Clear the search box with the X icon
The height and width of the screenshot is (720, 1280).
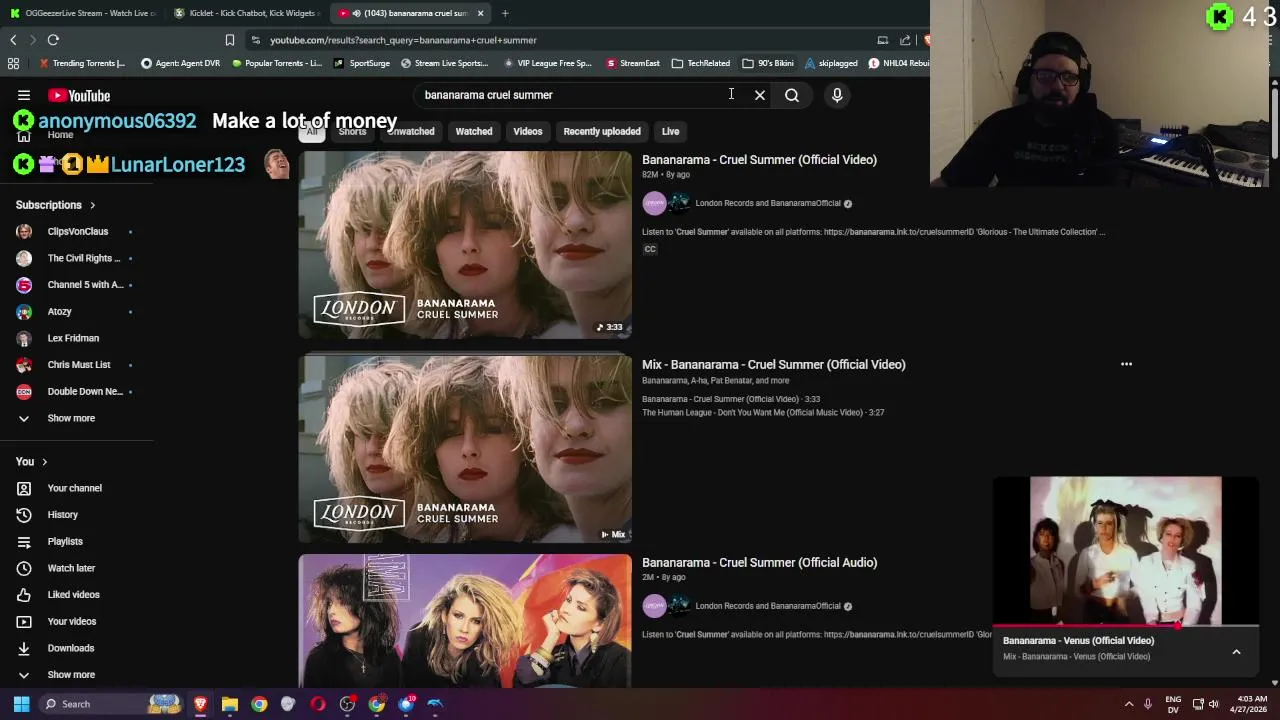pos(760,95)
